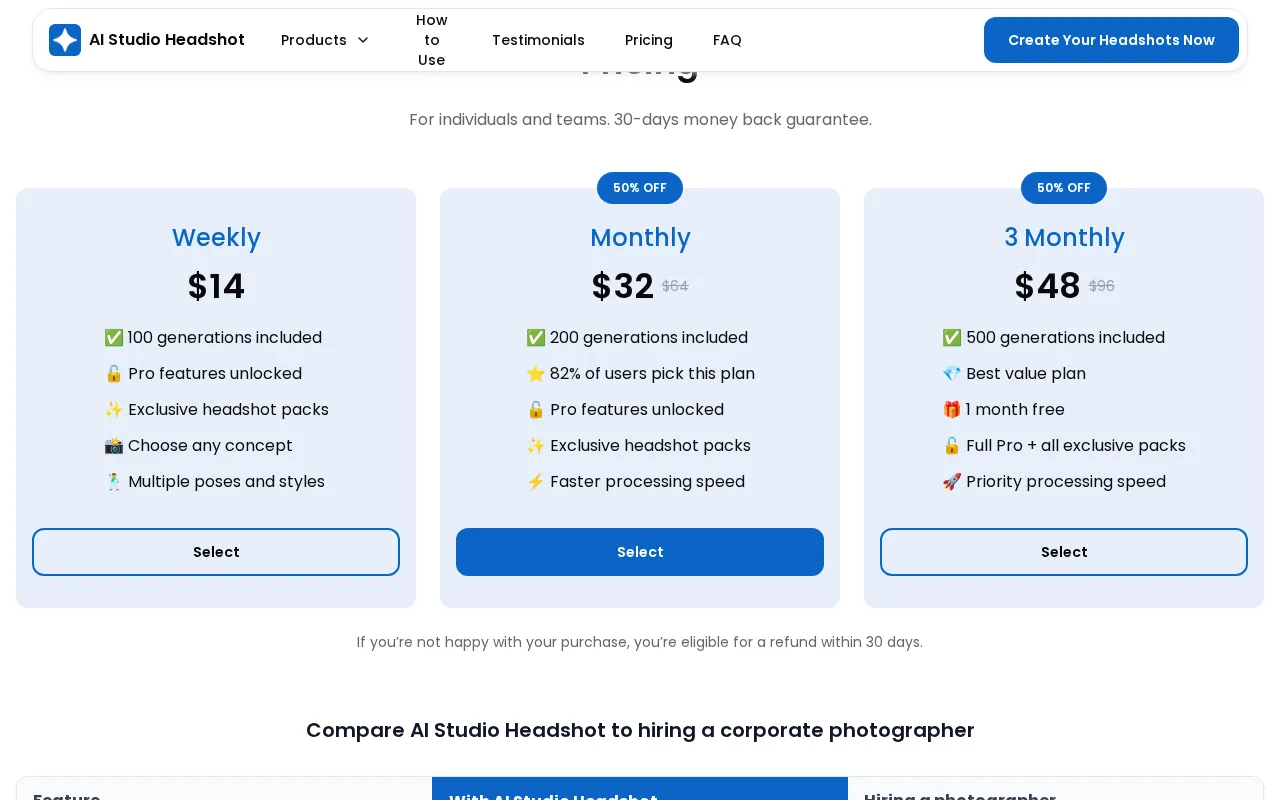Viewport: 1280px width, 800px height.
Task: Click Create Your Headshots Now button
Action: [1111, 40]
